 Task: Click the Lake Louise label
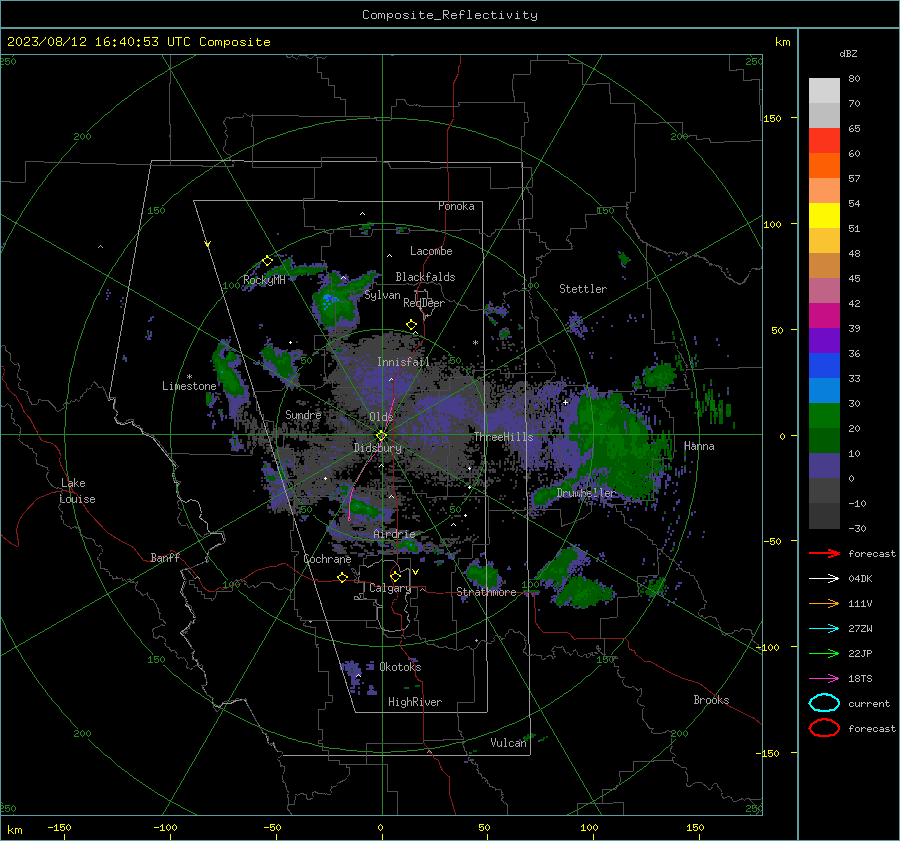click(77, 491)
